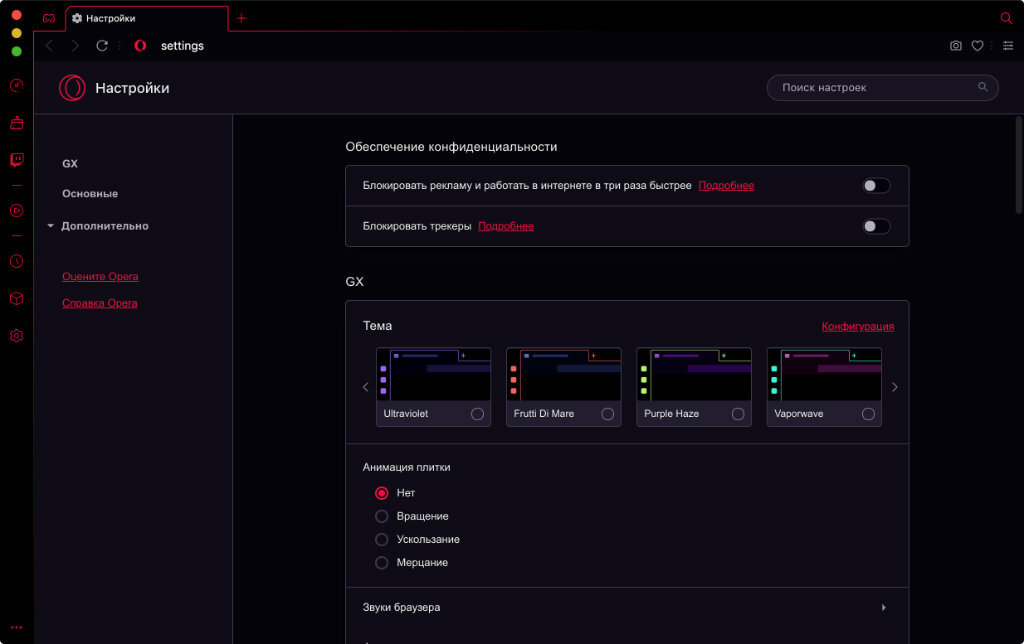
Task: Open GX Corner icon in tab bar
Action: [x=49, y=18]
